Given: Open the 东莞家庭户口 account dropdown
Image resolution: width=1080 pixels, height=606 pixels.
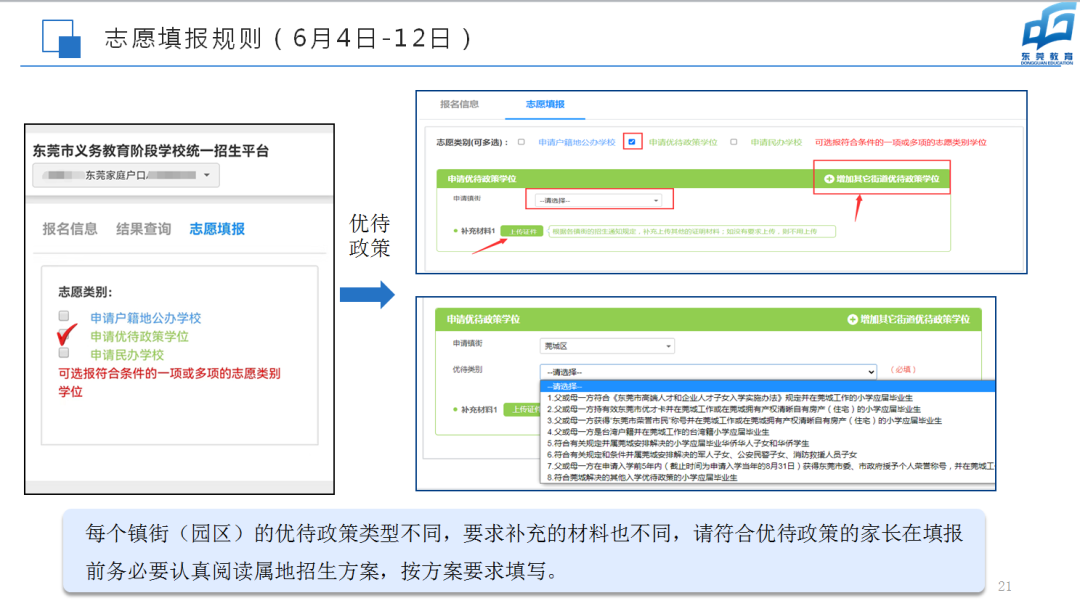Looking at the screenshot, I should click(126, 176).
